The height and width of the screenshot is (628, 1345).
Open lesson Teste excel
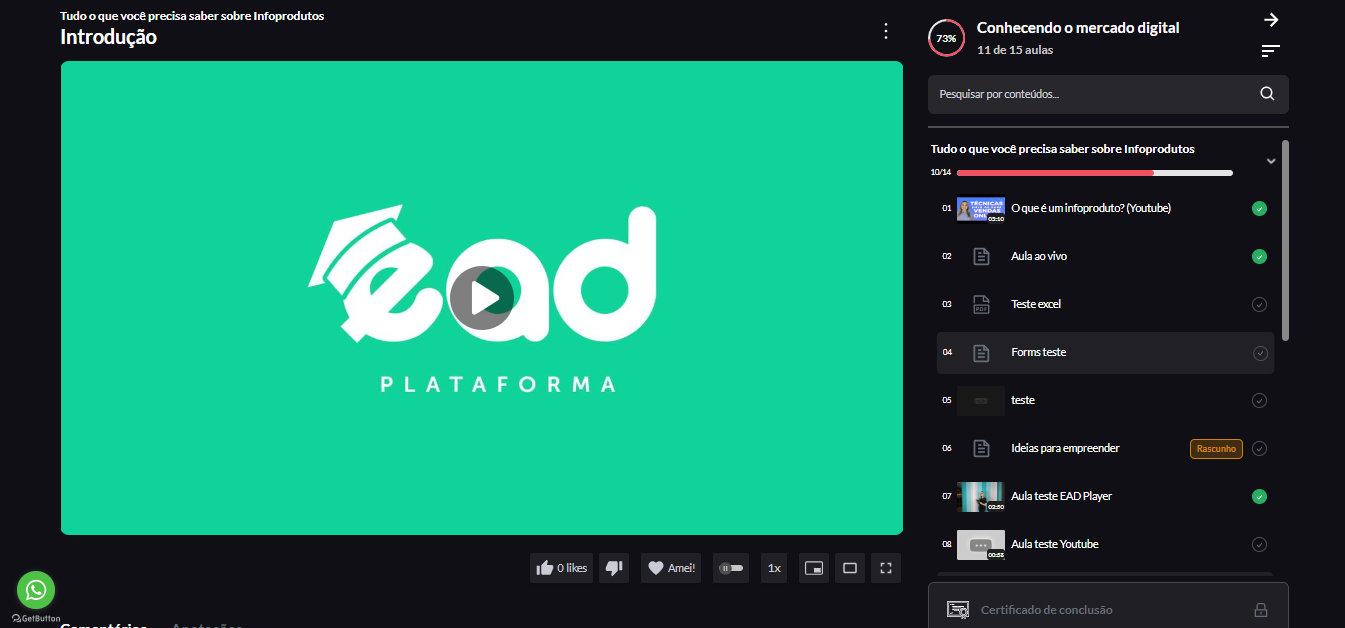(1036, 304)
